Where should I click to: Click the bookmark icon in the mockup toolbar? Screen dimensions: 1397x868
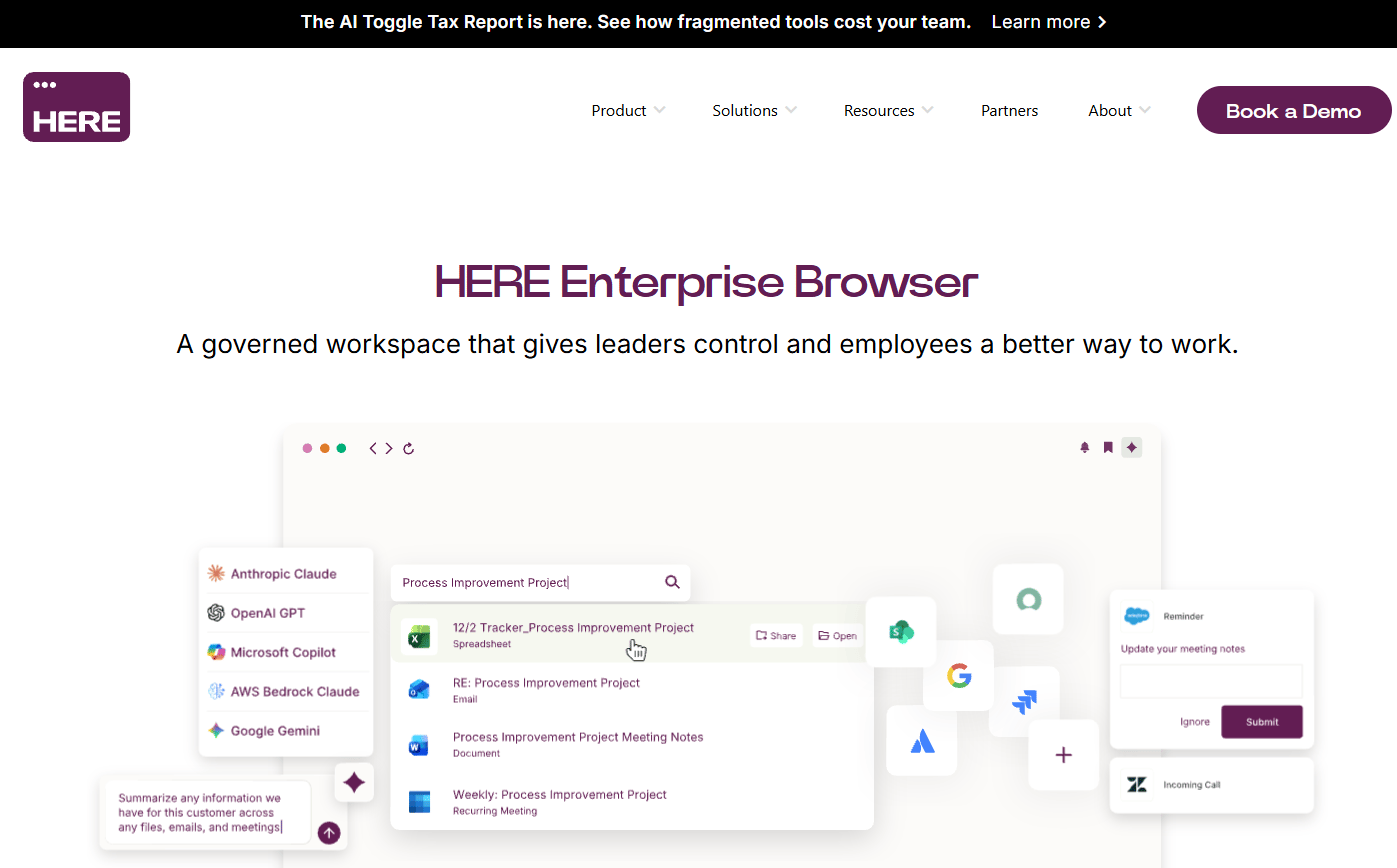[1108, 448]
